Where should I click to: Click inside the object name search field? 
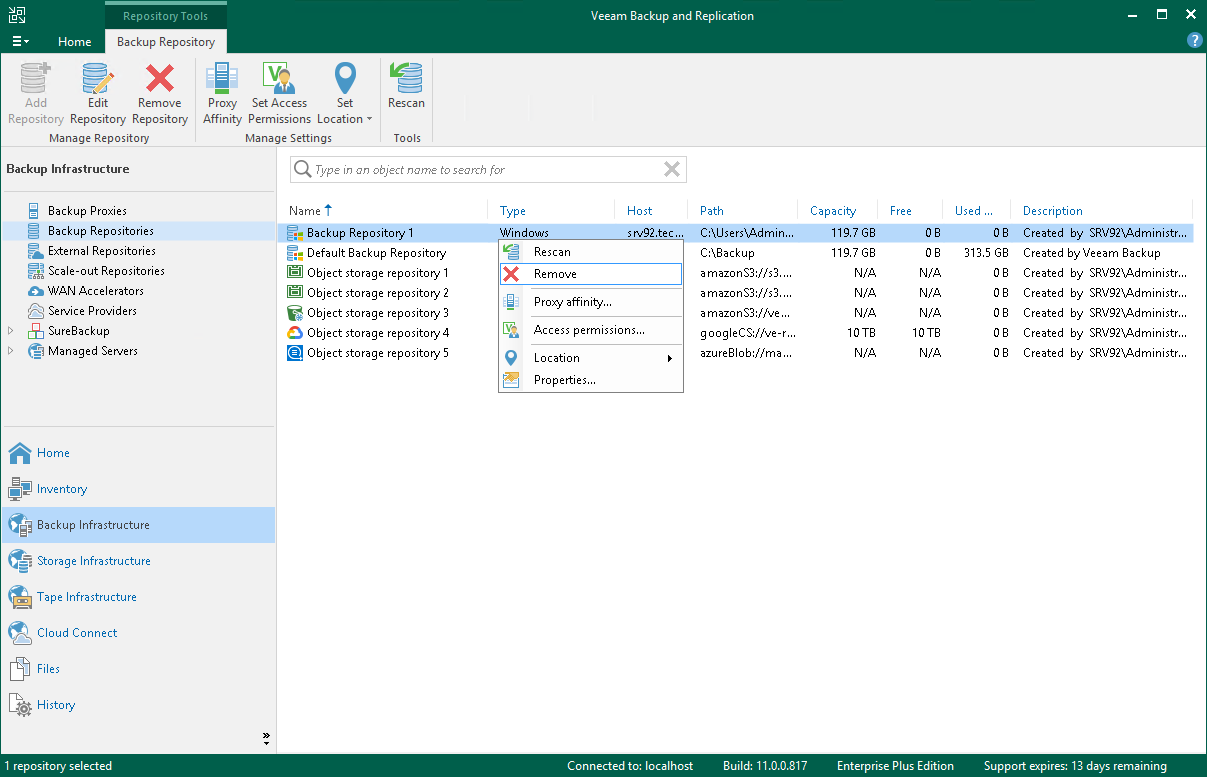[488, 170]
